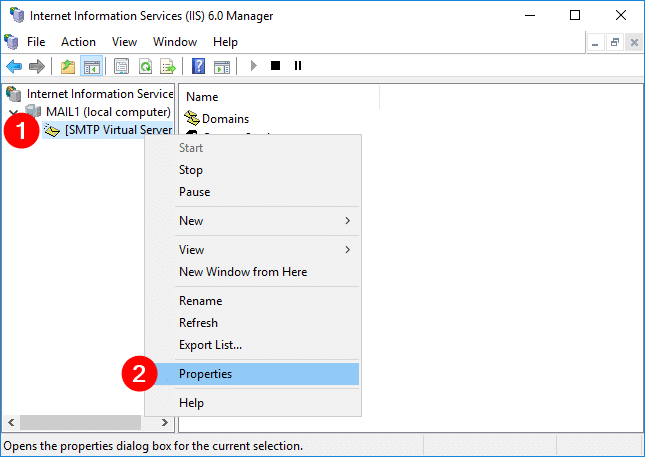
Task: Click the tree pane right scroll arrow
Action: (165, 422)
